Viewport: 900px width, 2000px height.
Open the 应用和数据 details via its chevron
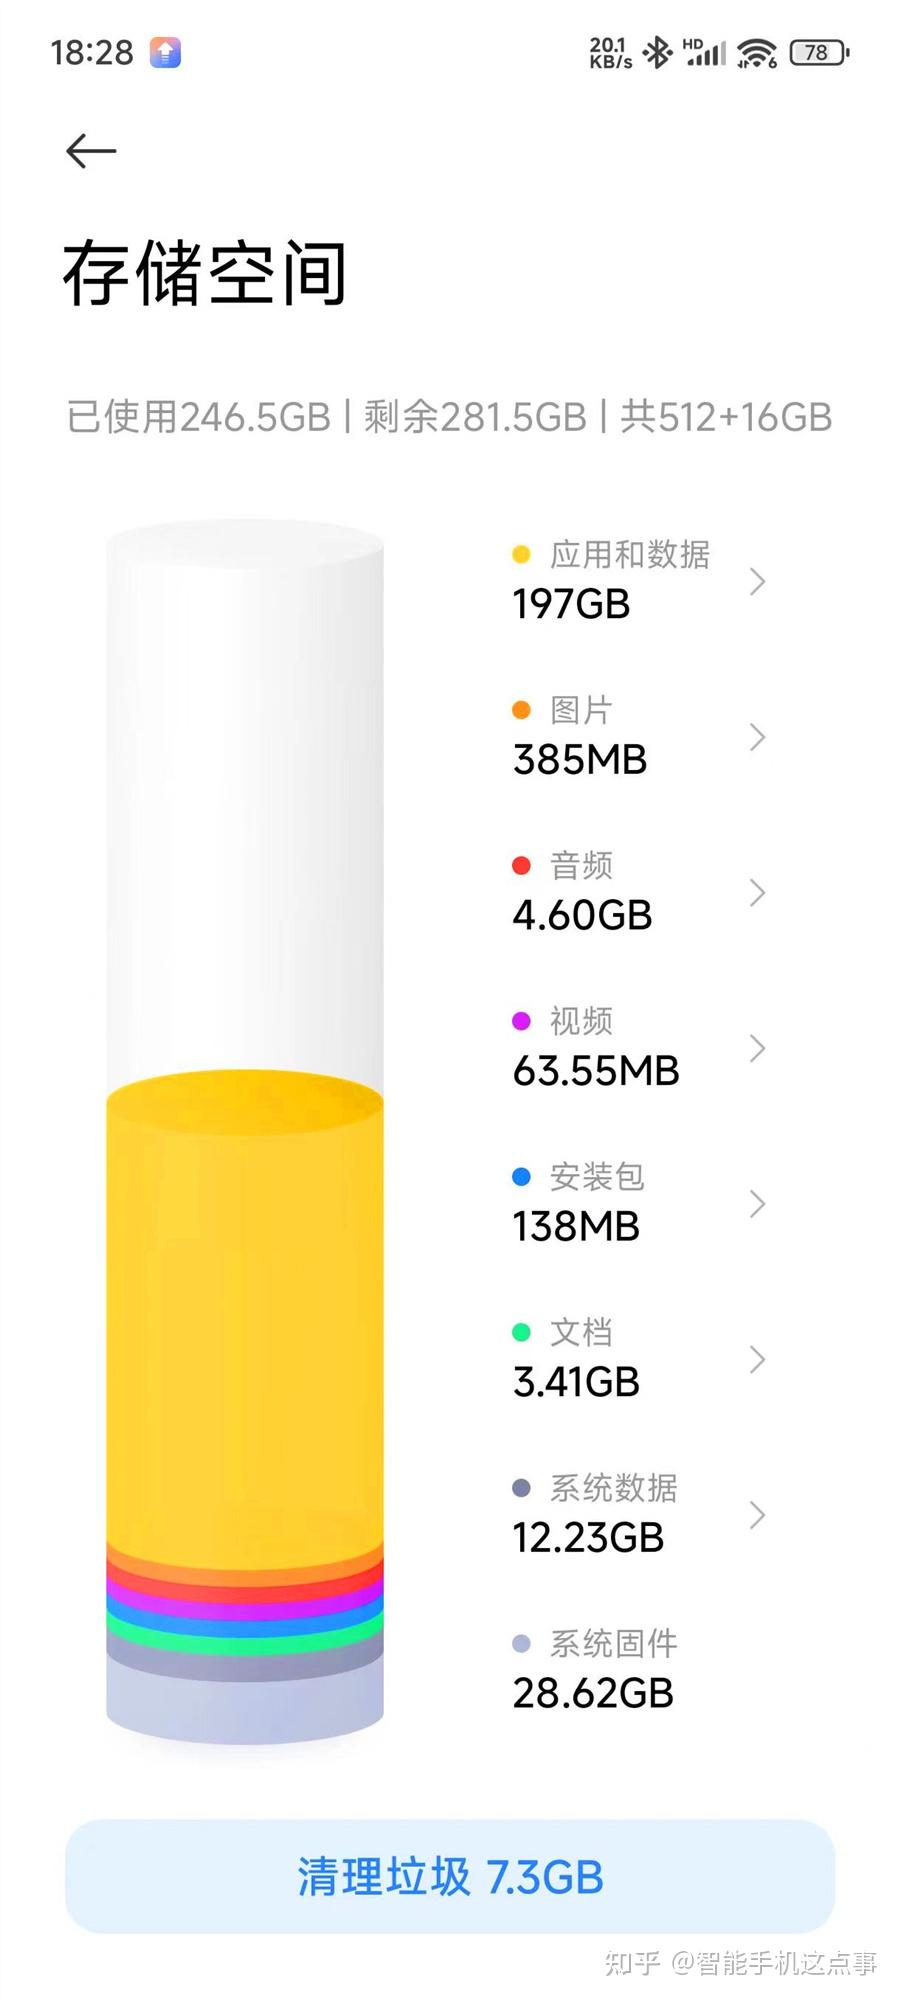click(x=758, y=583)
